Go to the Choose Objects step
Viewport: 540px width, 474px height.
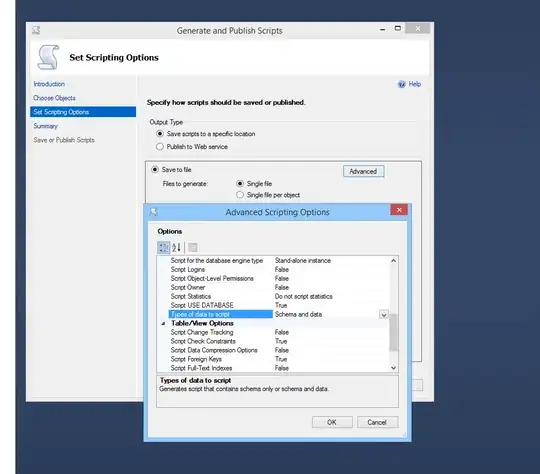(54, 98)
